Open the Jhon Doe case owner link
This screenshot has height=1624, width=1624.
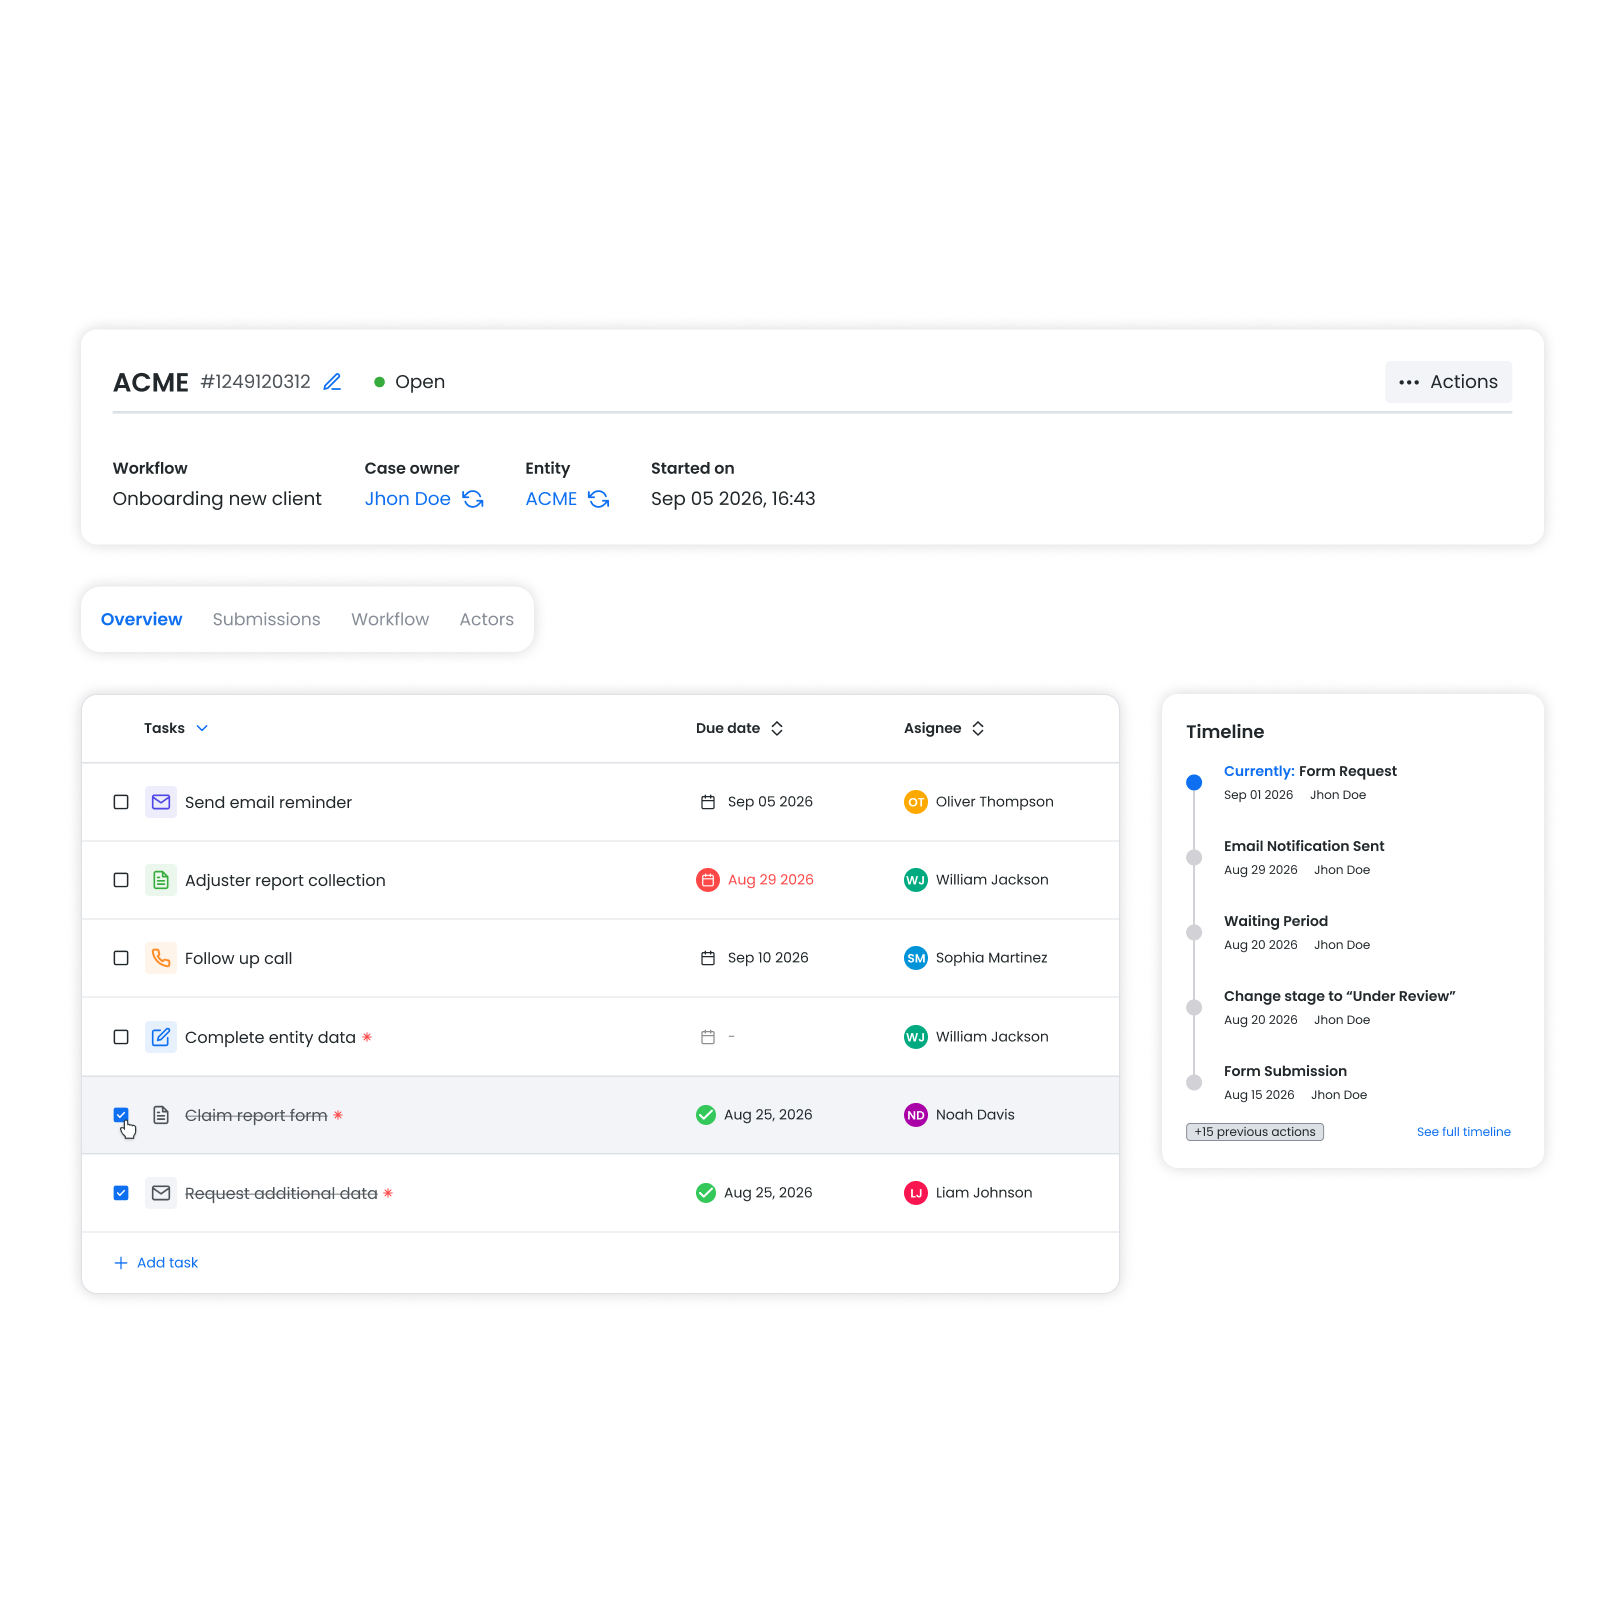tap(408, 499)
